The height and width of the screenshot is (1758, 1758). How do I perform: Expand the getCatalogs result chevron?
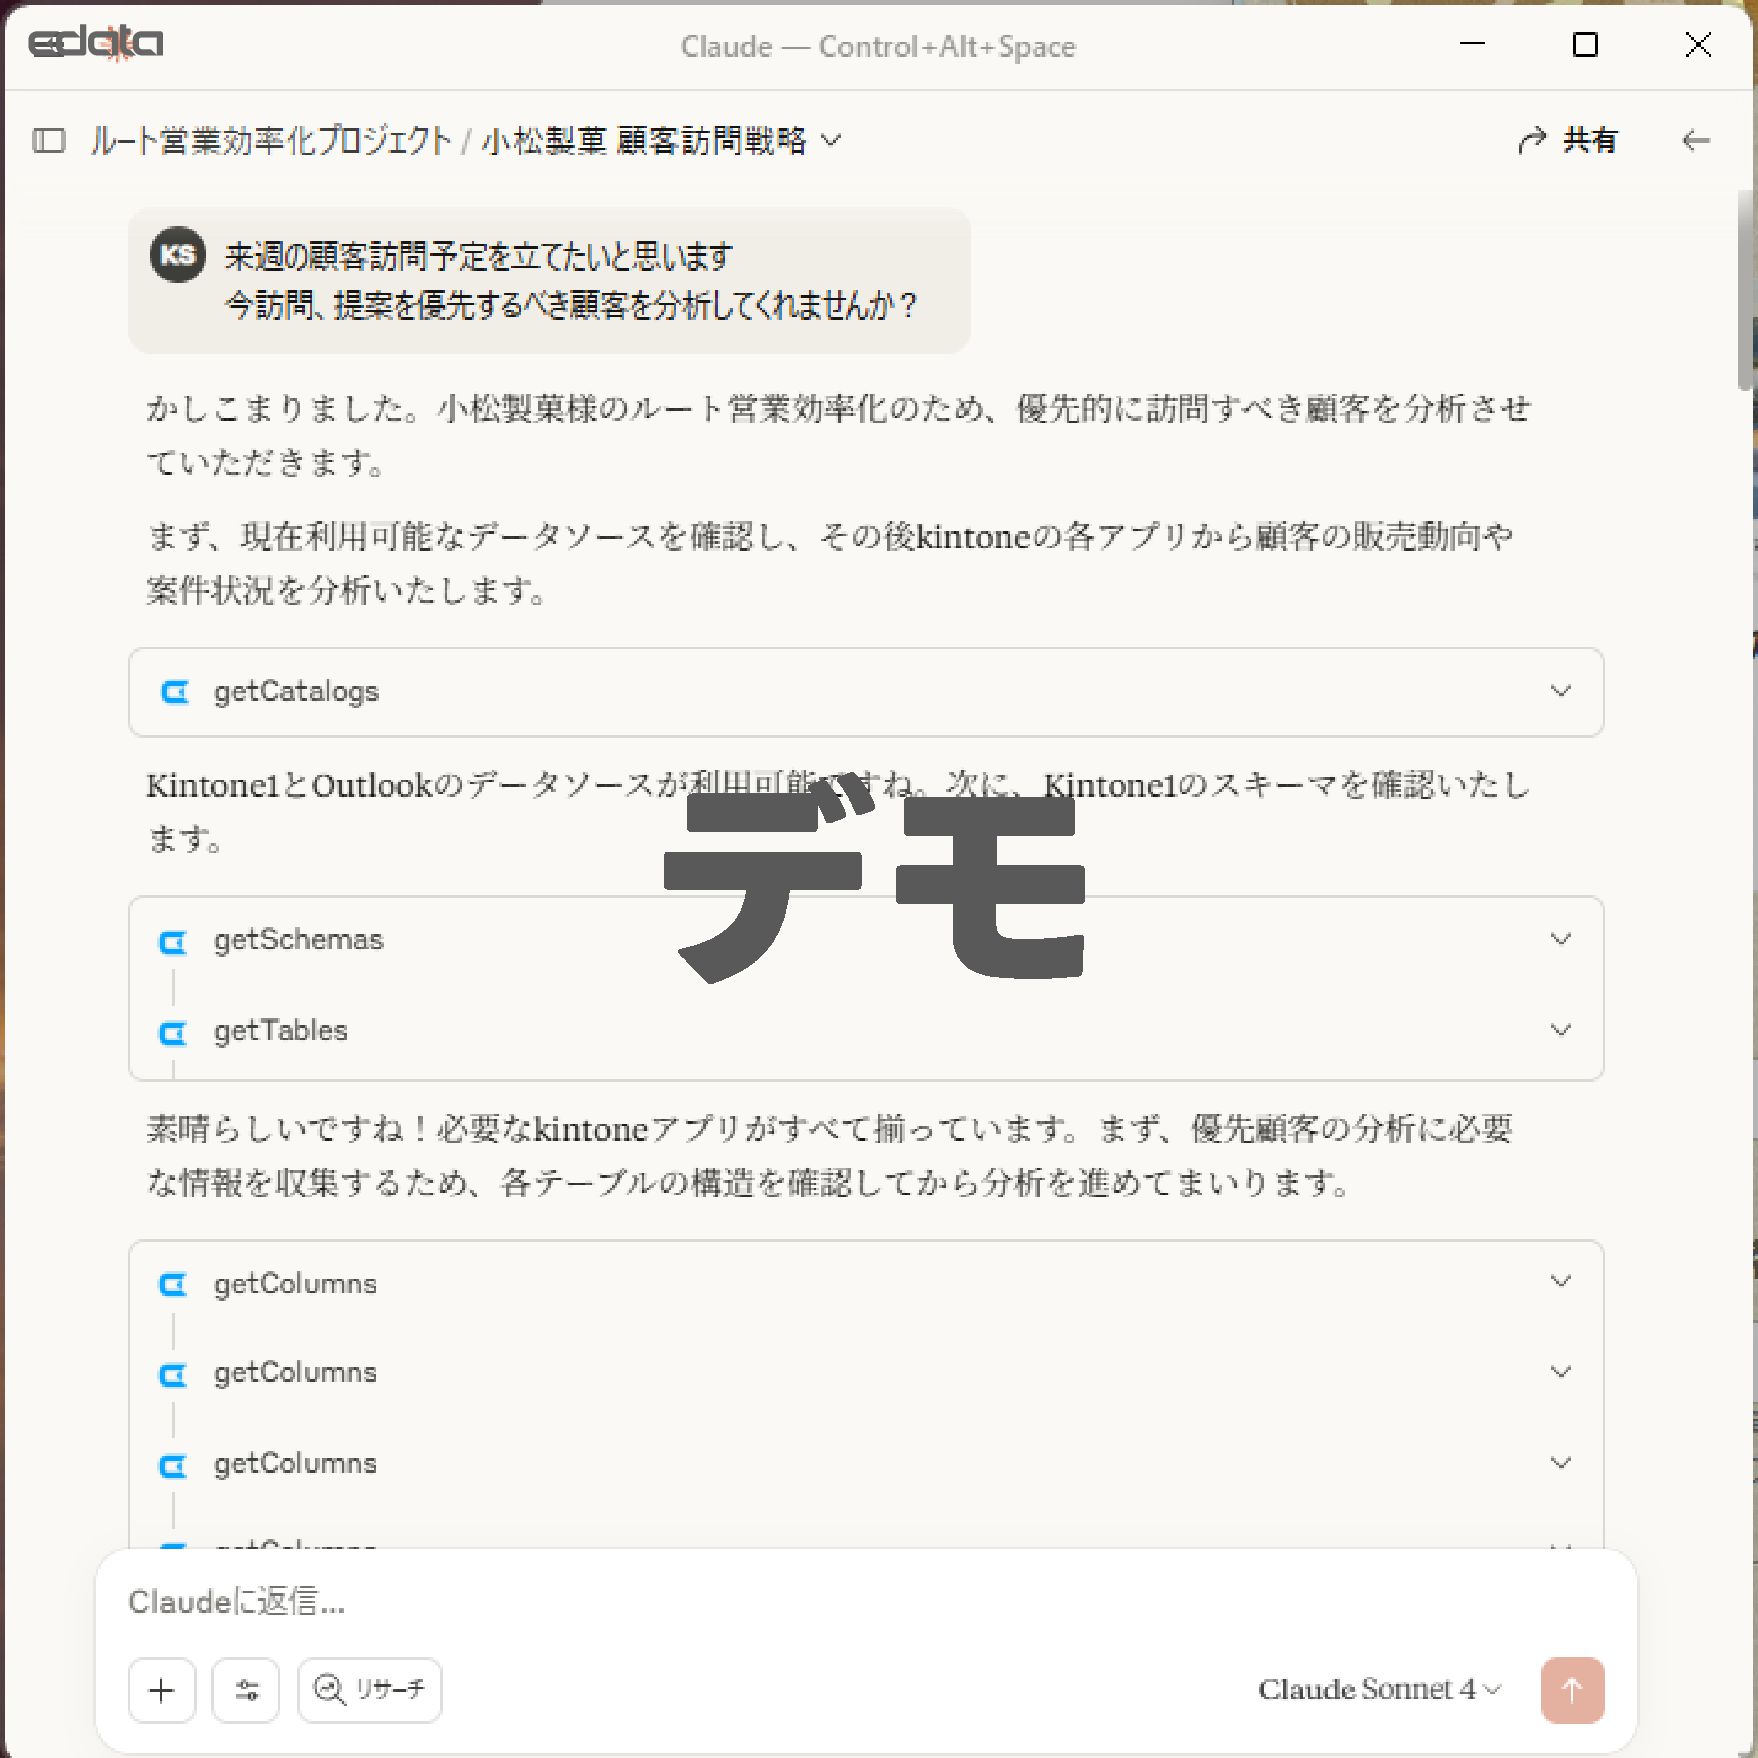pos(1560,691)
